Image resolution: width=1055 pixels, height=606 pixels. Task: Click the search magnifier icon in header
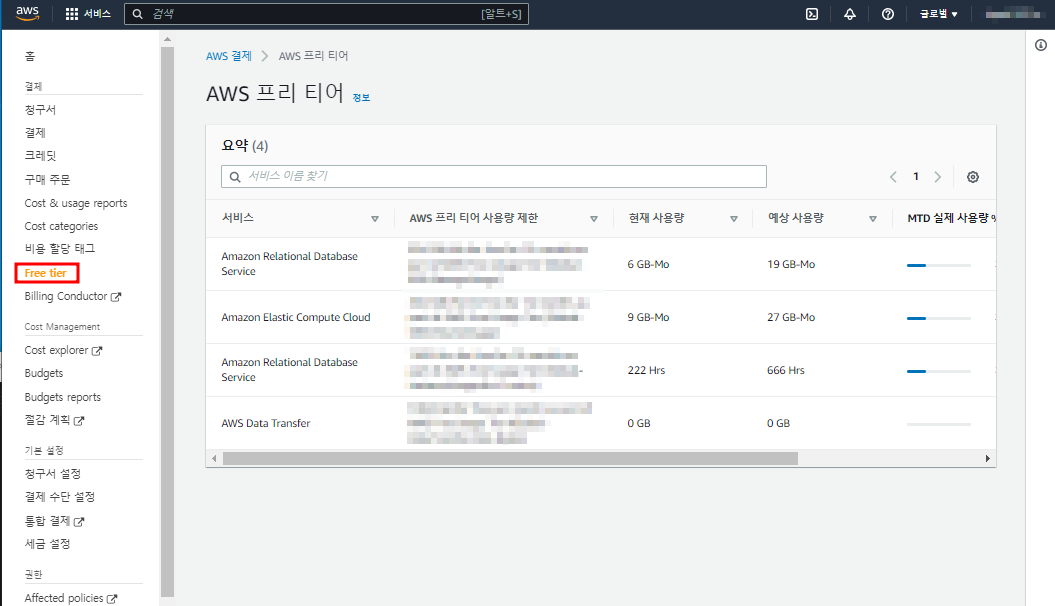pos(137,14)
